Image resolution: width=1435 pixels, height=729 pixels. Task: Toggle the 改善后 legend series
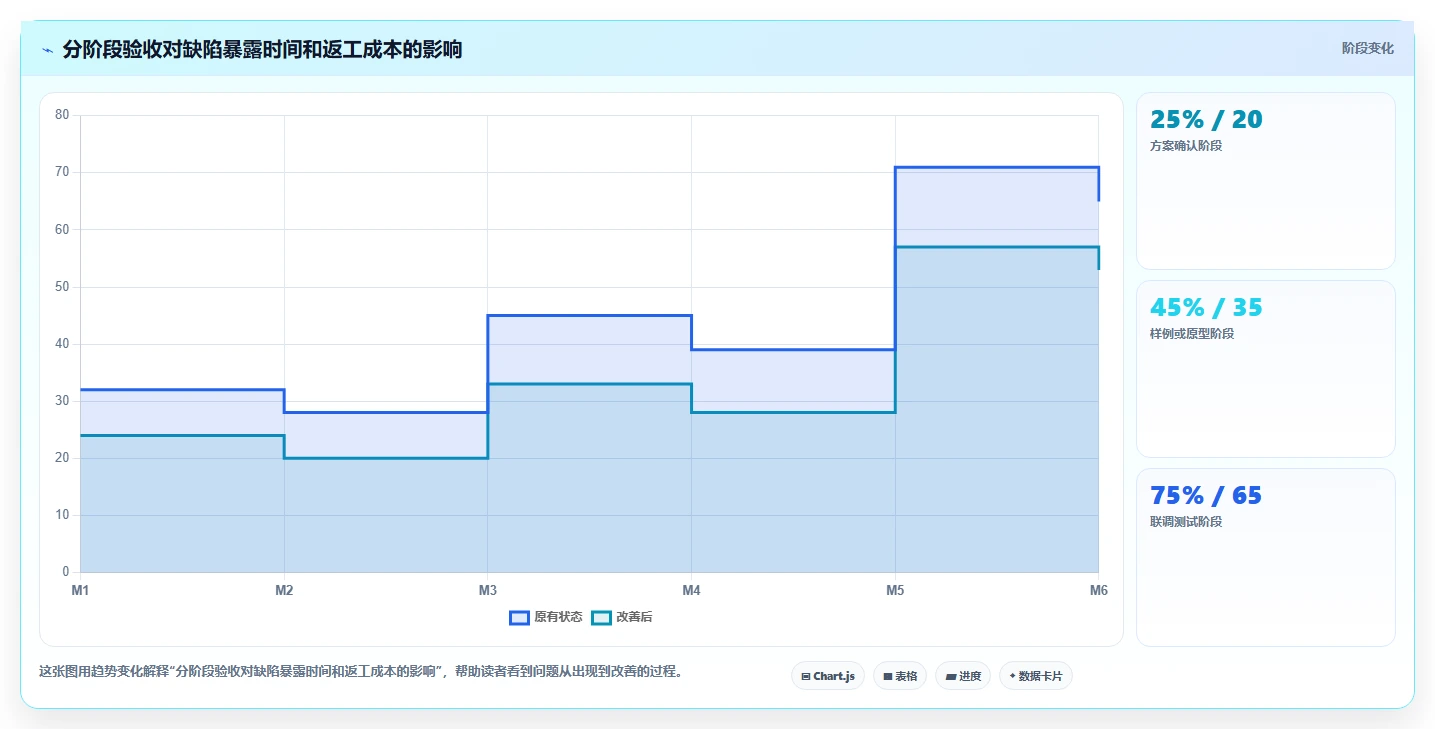622,617
